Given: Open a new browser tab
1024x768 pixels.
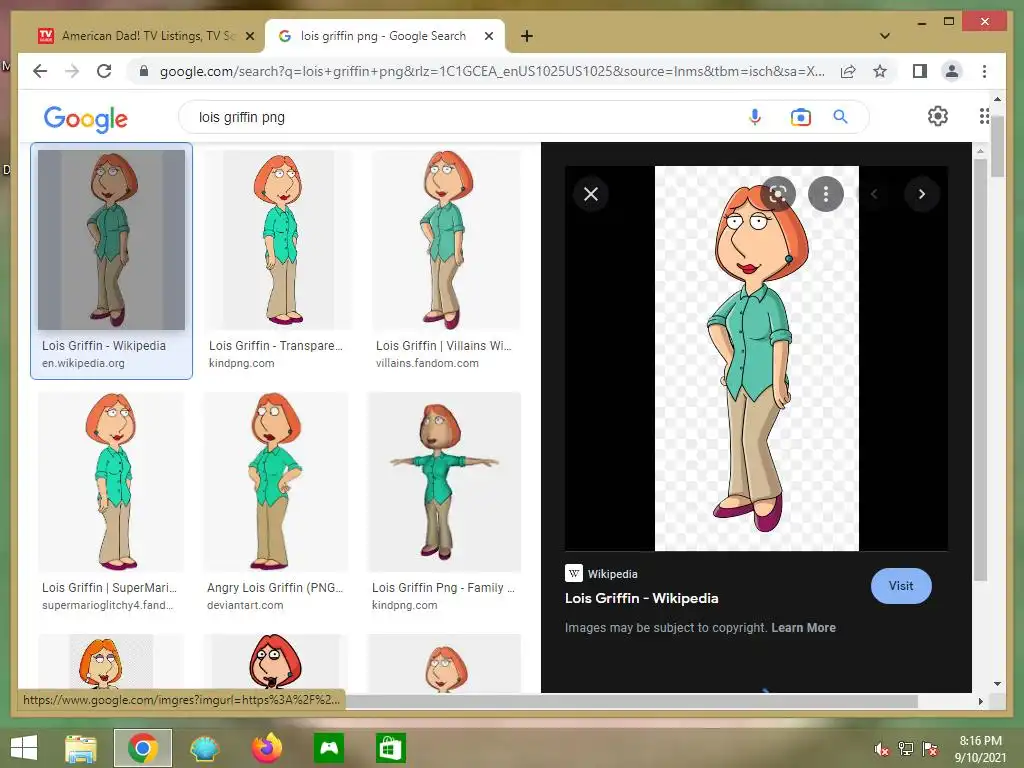Looking at the screenshot, I should [x=526, y=36].
